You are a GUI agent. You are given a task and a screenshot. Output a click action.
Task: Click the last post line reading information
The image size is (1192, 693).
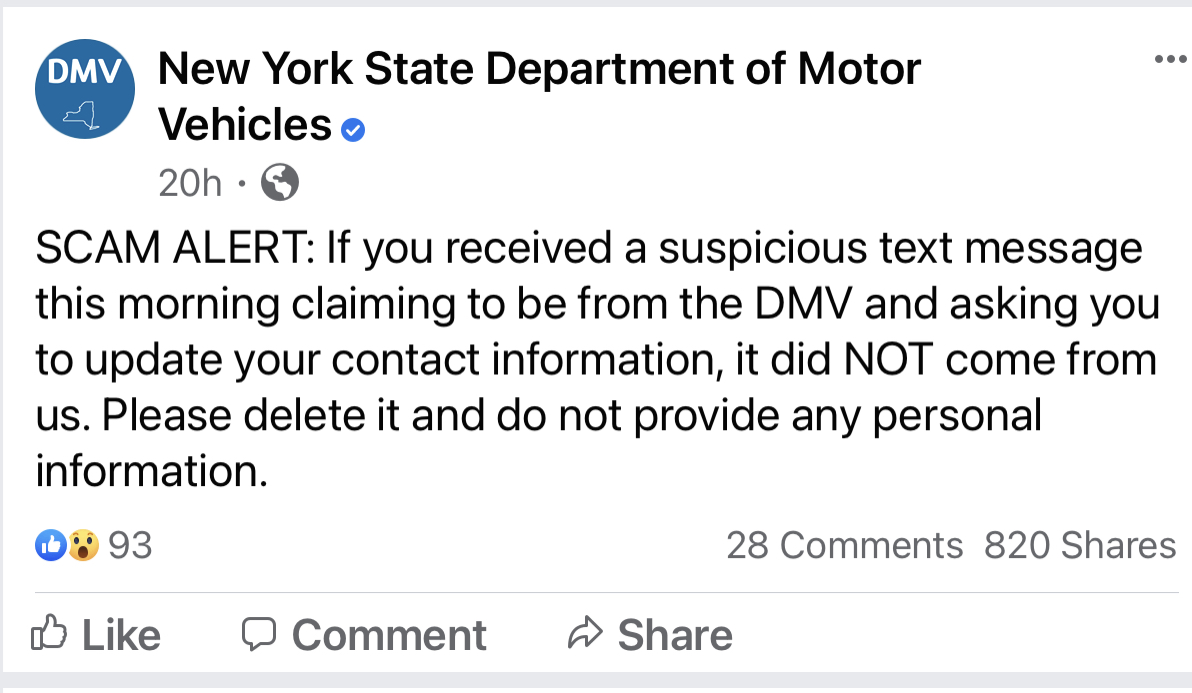click(x=153, y=470)
